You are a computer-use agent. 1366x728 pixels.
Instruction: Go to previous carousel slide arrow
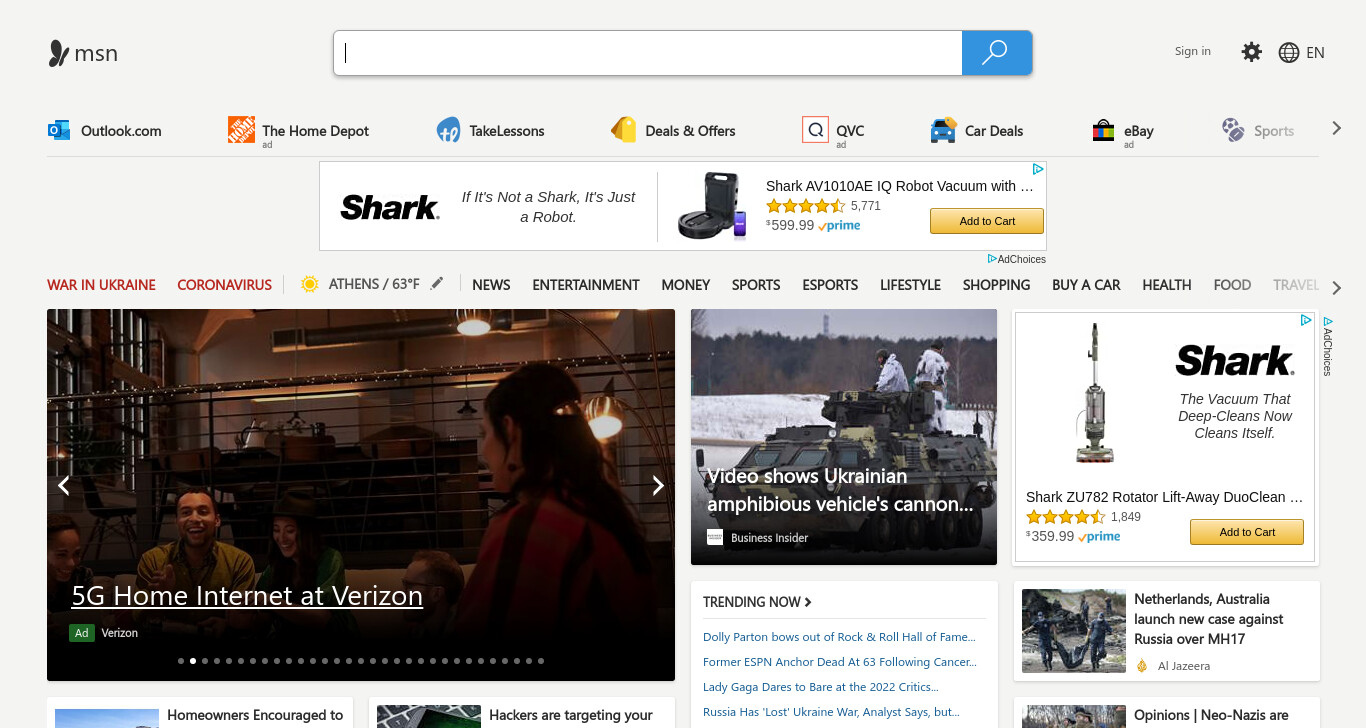click(x=64, y=485)
